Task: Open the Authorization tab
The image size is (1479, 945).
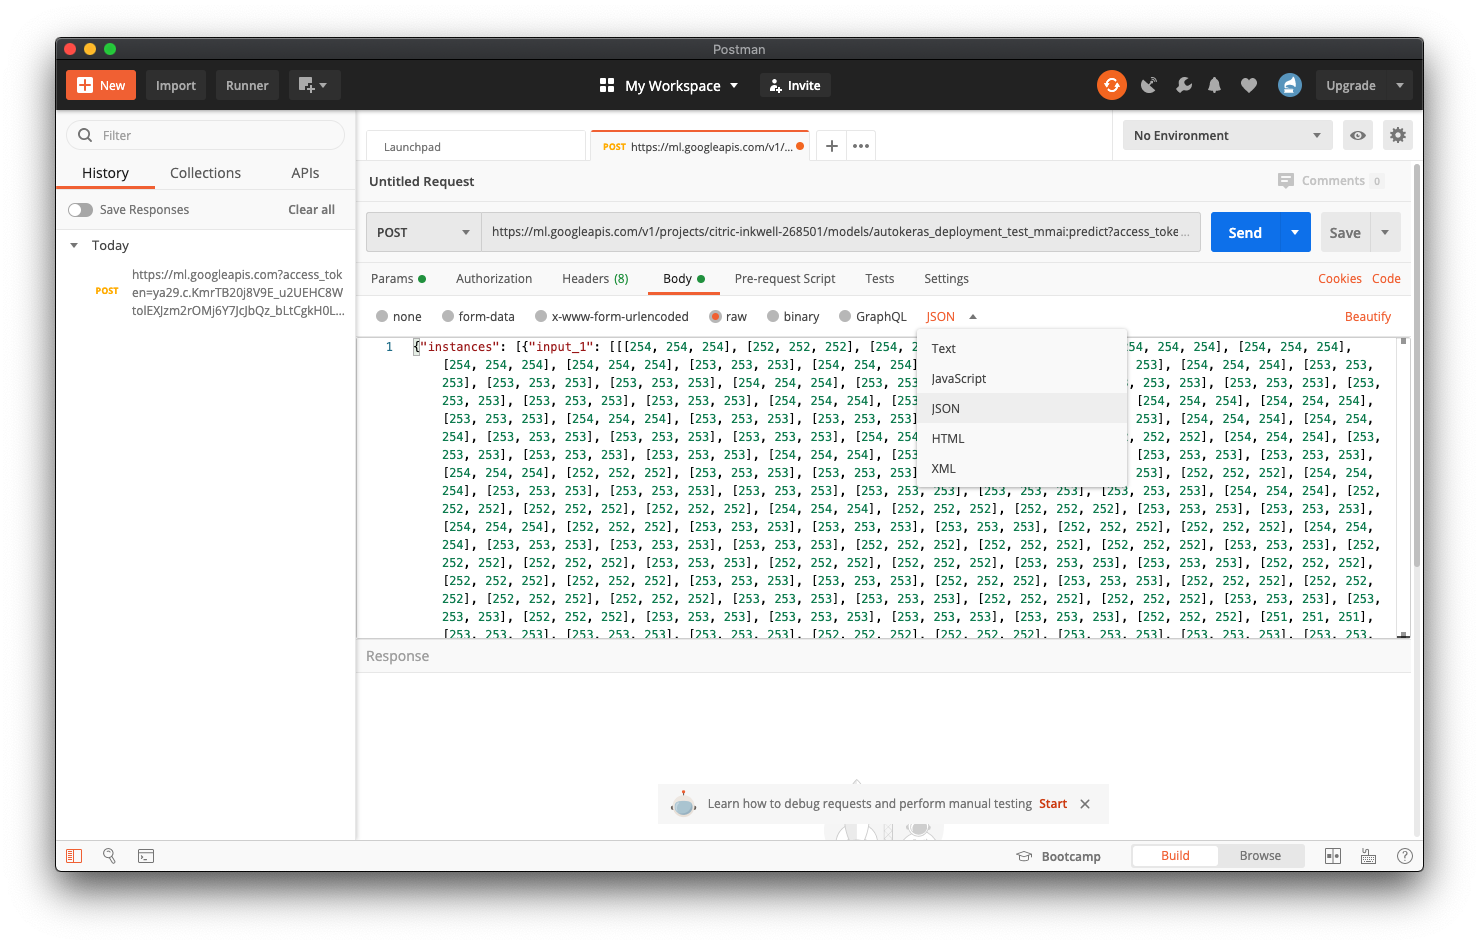Action: pos(494,279)
